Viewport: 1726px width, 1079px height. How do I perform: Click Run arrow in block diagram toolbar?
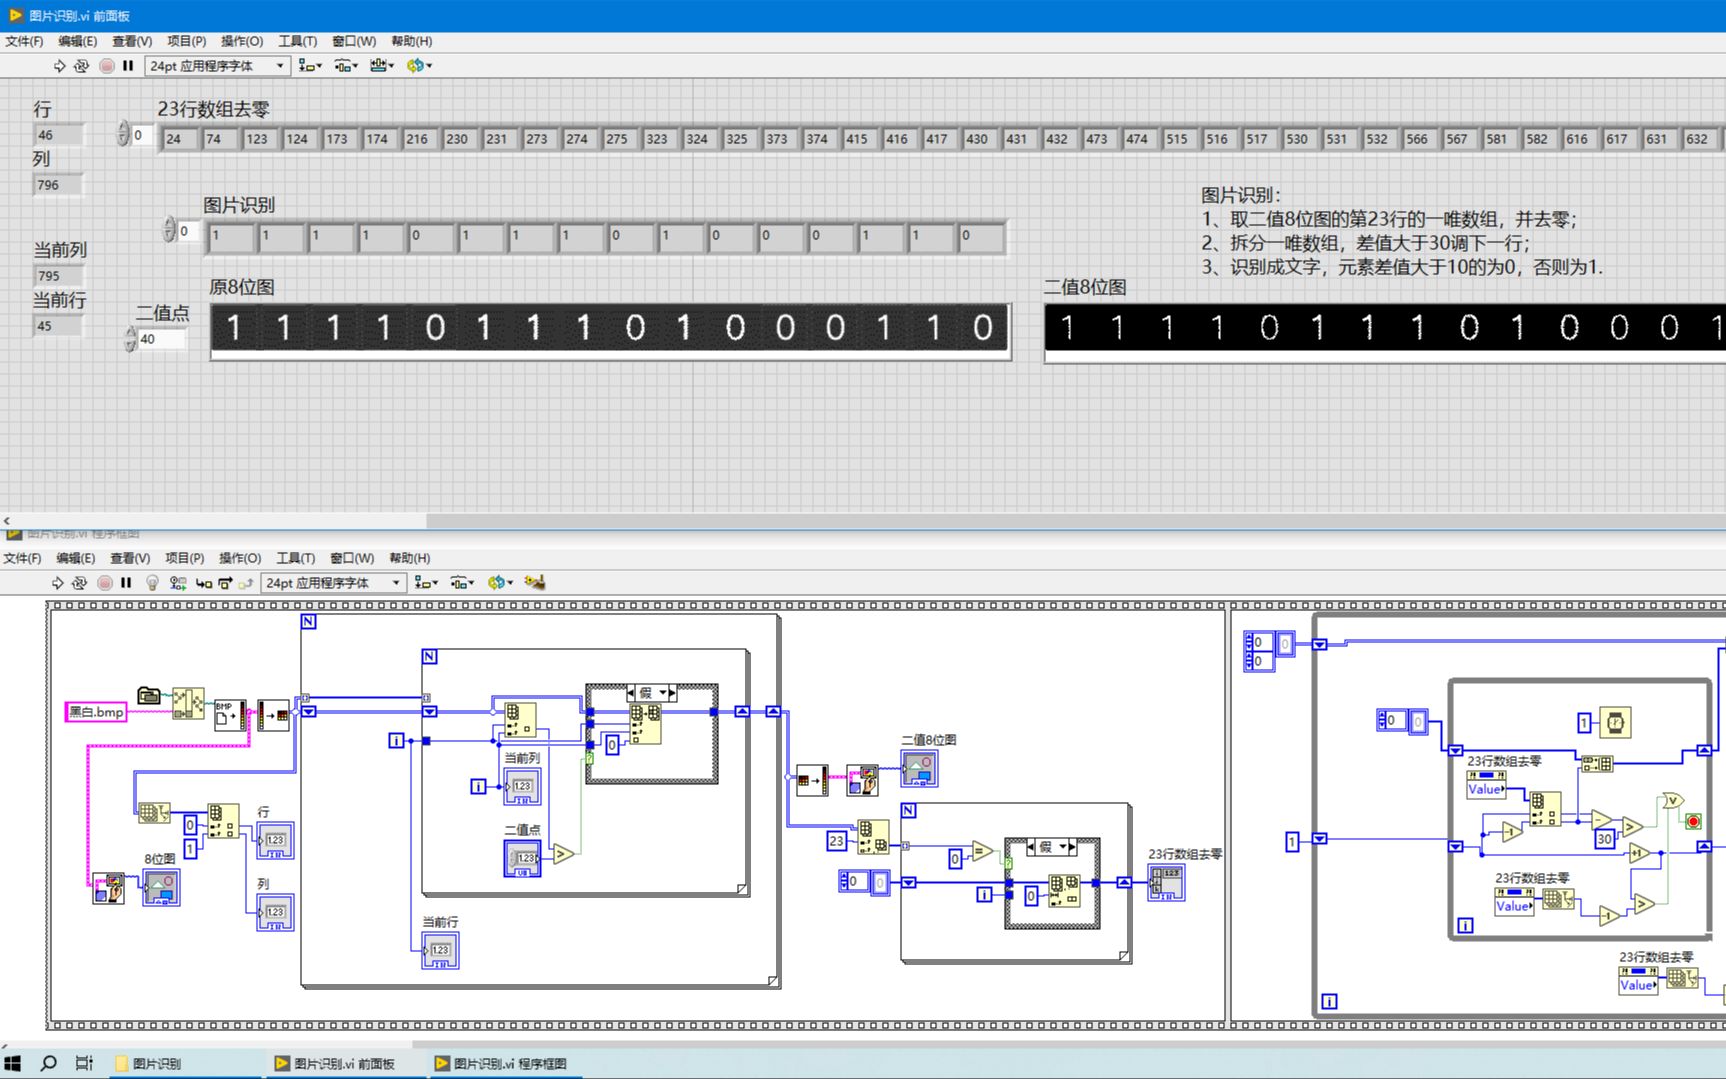click(57, 583)
